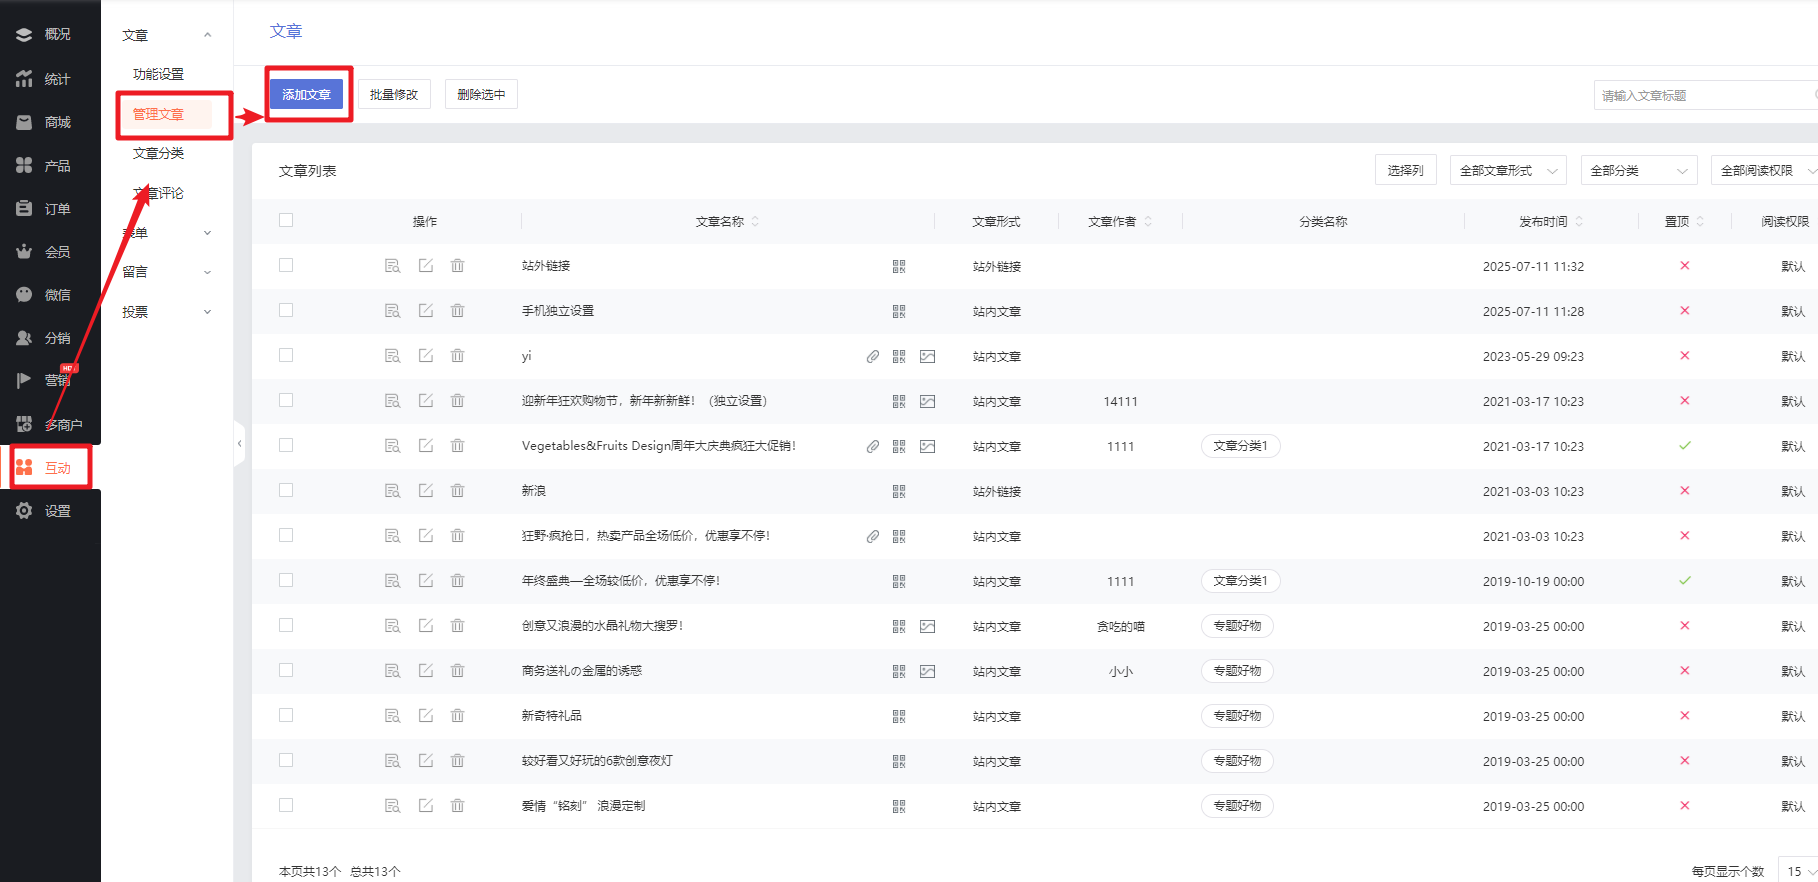Viewport: 1818px width, 882px height.
Task: Open the 全部文章形式 dropdown filter
Action: point(1507,171)
